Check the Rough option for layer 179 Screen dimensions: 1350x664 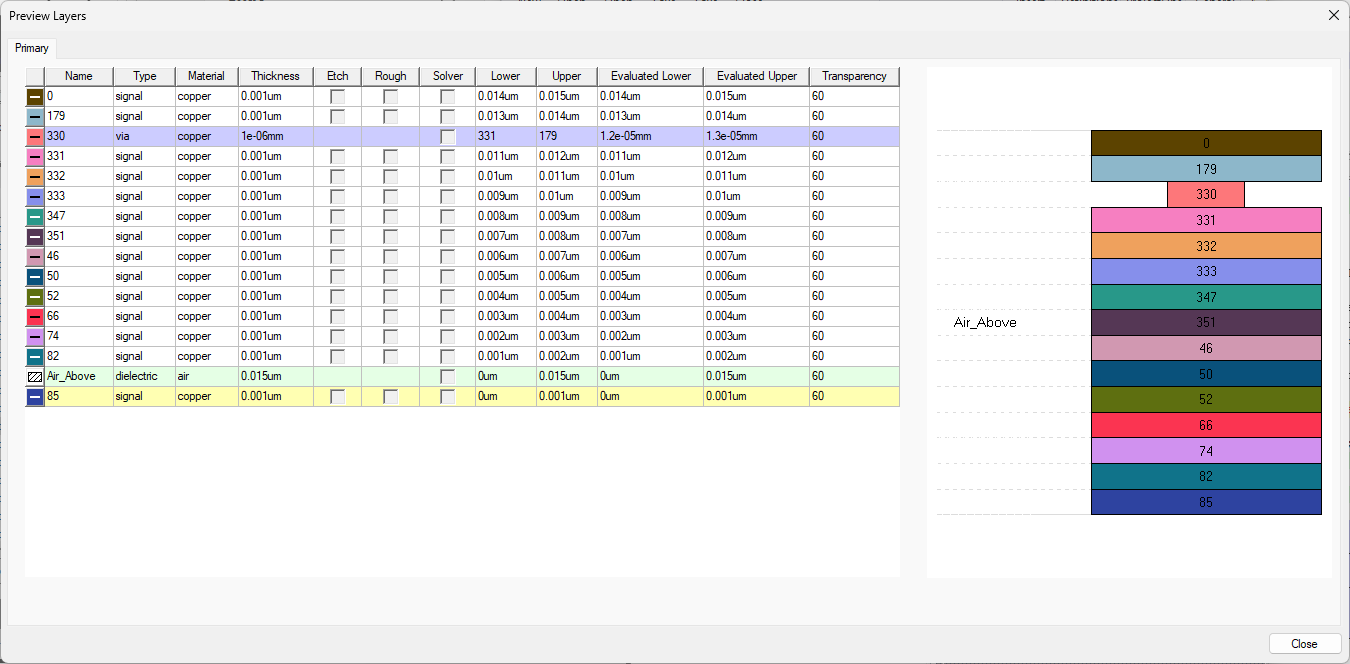(389, 116)
